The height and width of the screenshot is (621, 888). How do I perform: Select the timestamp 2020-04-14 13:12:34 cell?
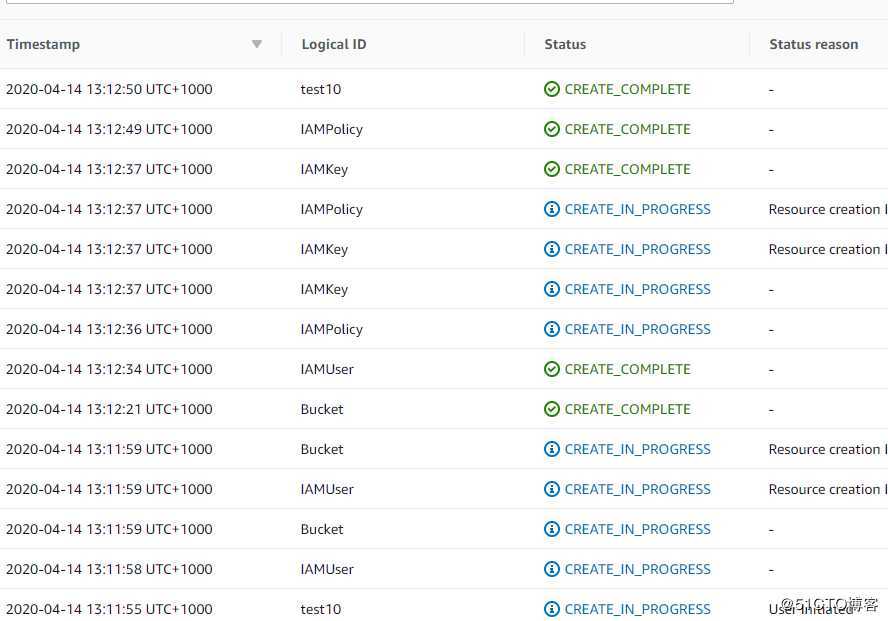pyautogui.click(x=109, y=369)
